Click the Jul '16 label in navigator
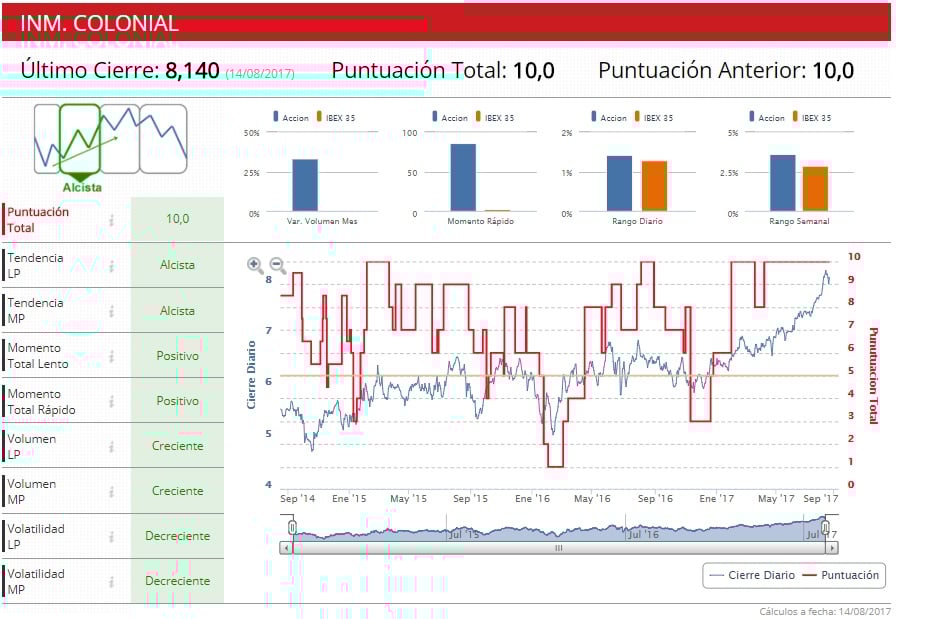Viewport: 927px width, 619px height. (643, 534)
